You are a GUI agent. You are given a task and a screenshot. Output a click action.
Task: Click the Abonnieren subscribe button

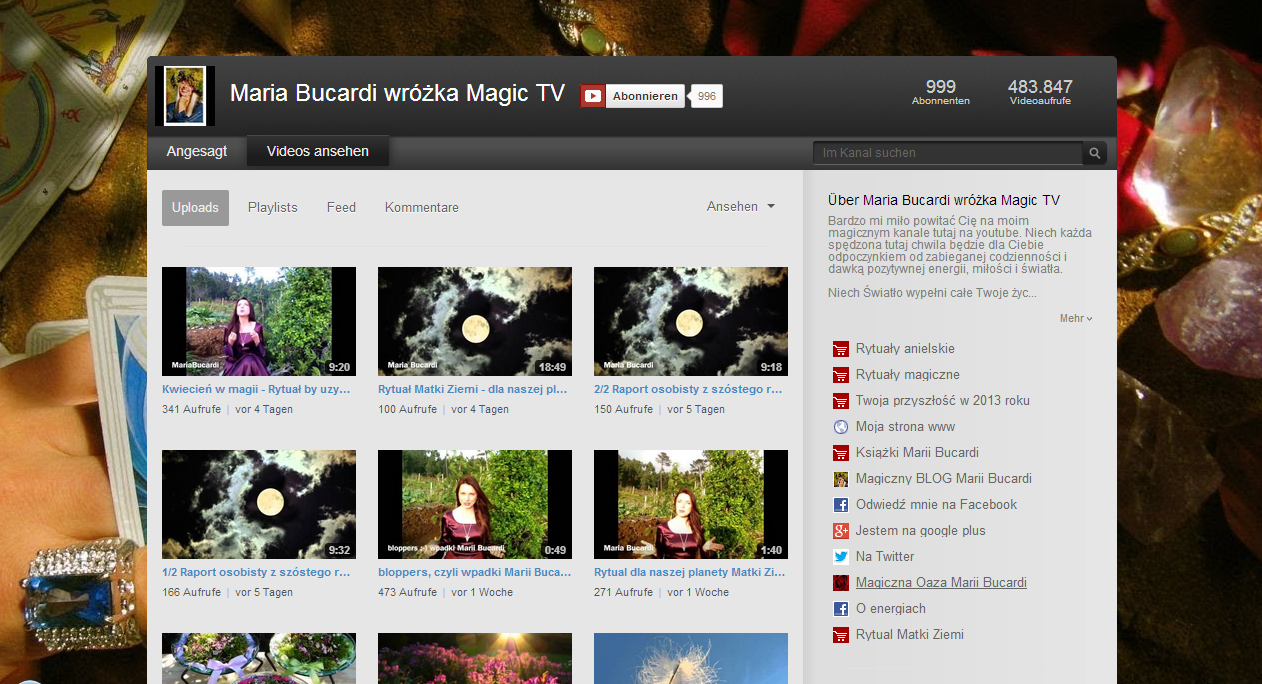633,96
